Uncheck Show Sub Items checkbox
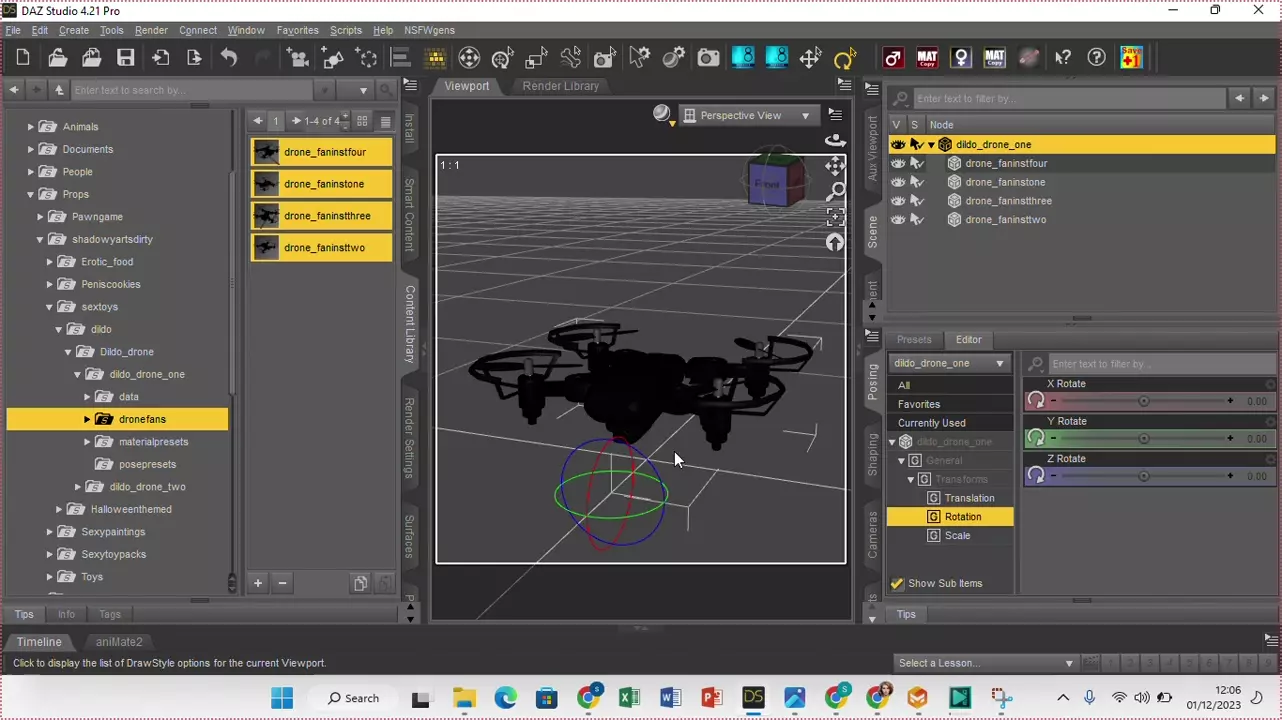Image resolution: width=1282 pixels, height=720 pixels. click(x=897, y=583)
